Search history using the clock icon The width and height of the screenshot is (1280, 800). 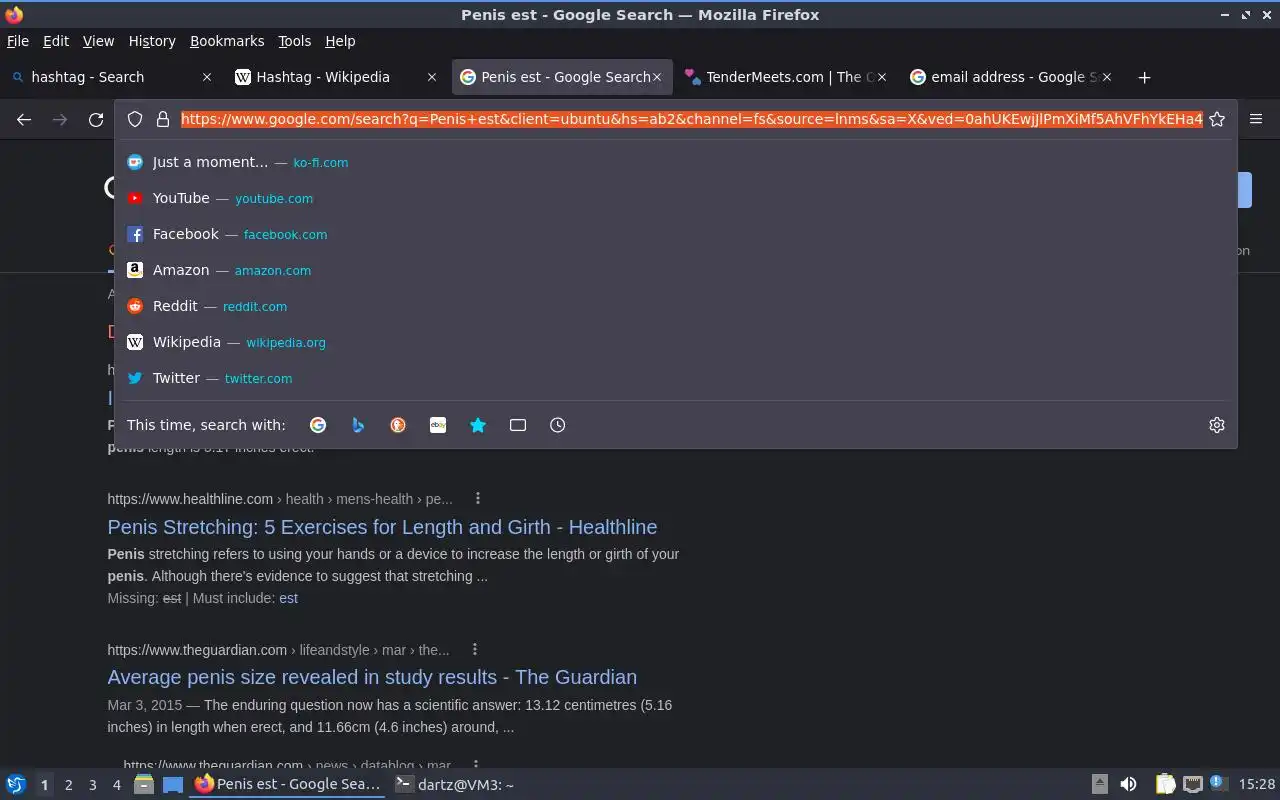[558, 425]
